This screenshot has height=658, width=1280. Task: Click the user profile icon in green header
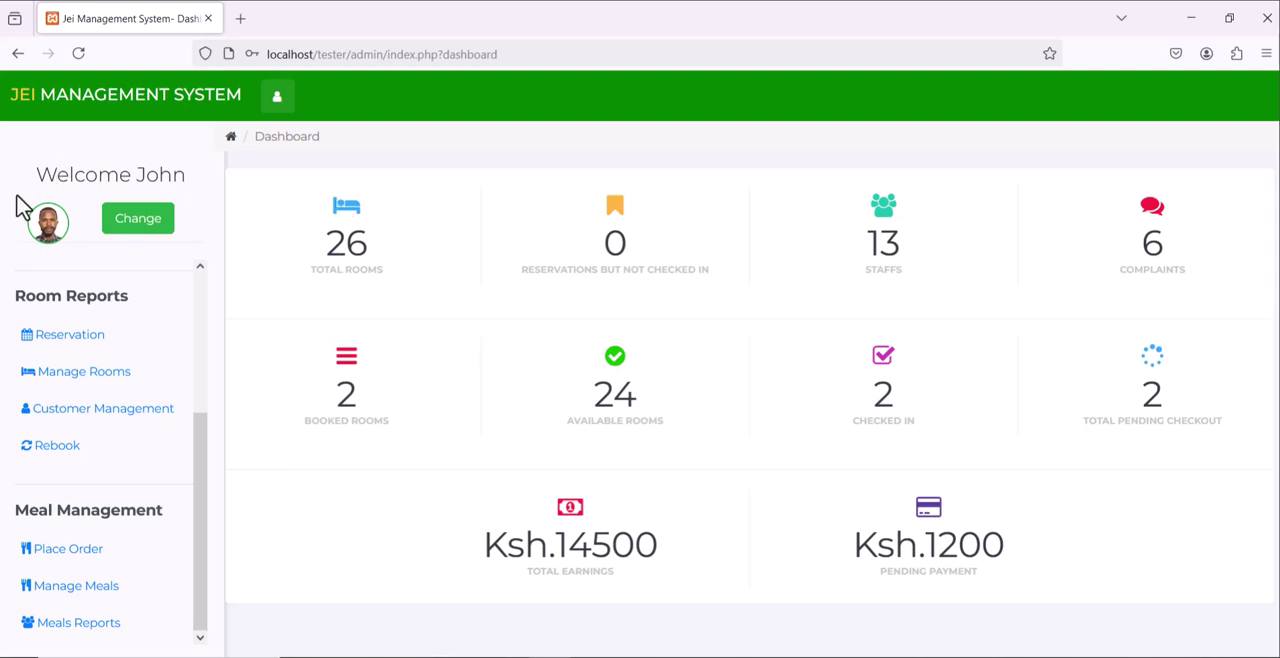[277, 96]
